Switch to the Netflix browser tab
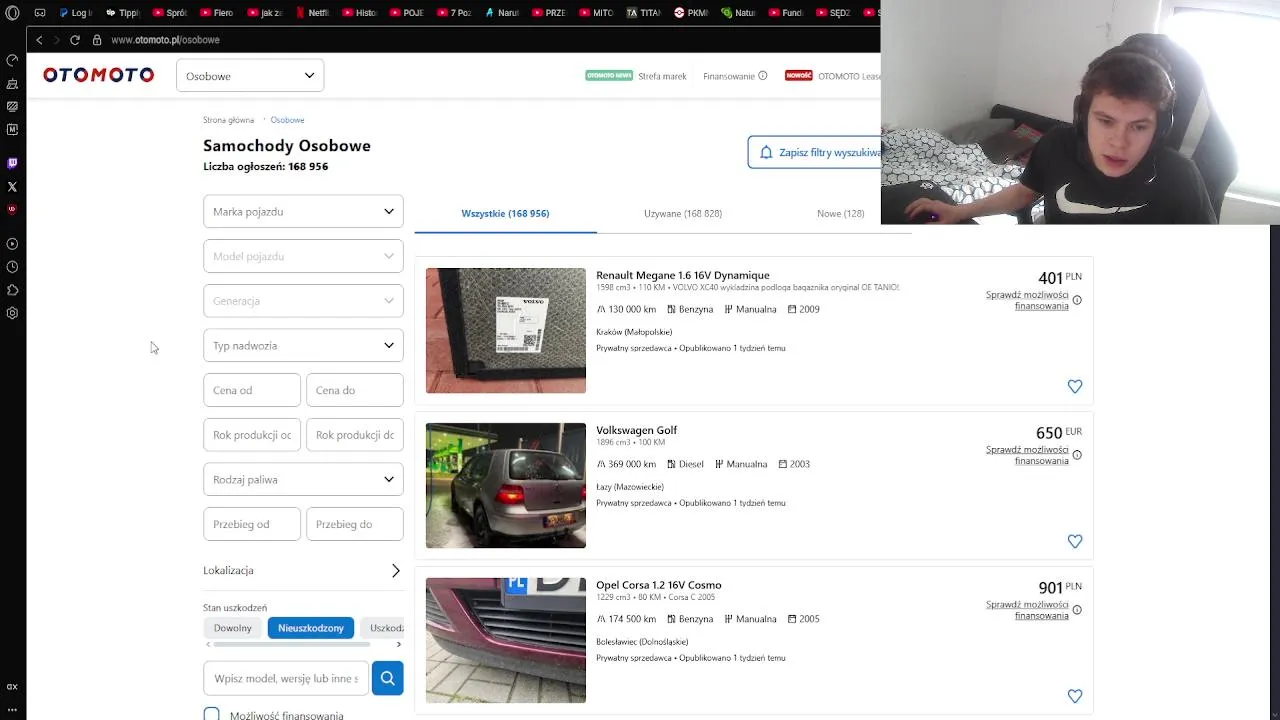Screen dimensions: 1280x720 tap(312, 13)
